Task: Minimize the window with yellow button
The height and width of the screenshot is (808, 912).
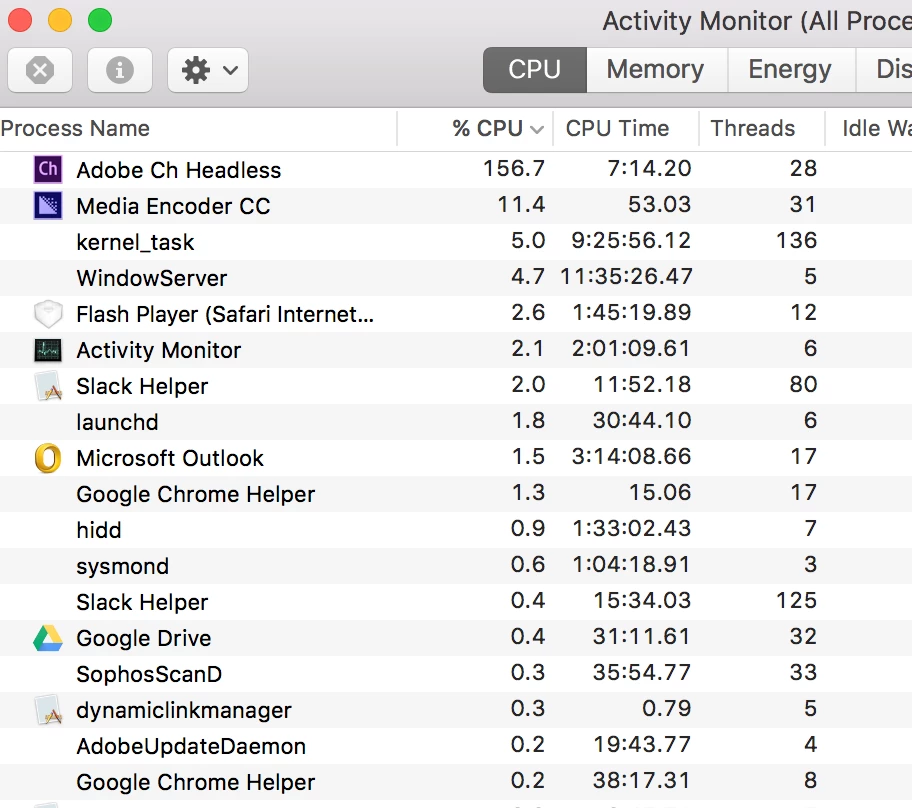Action: (60, 20)
